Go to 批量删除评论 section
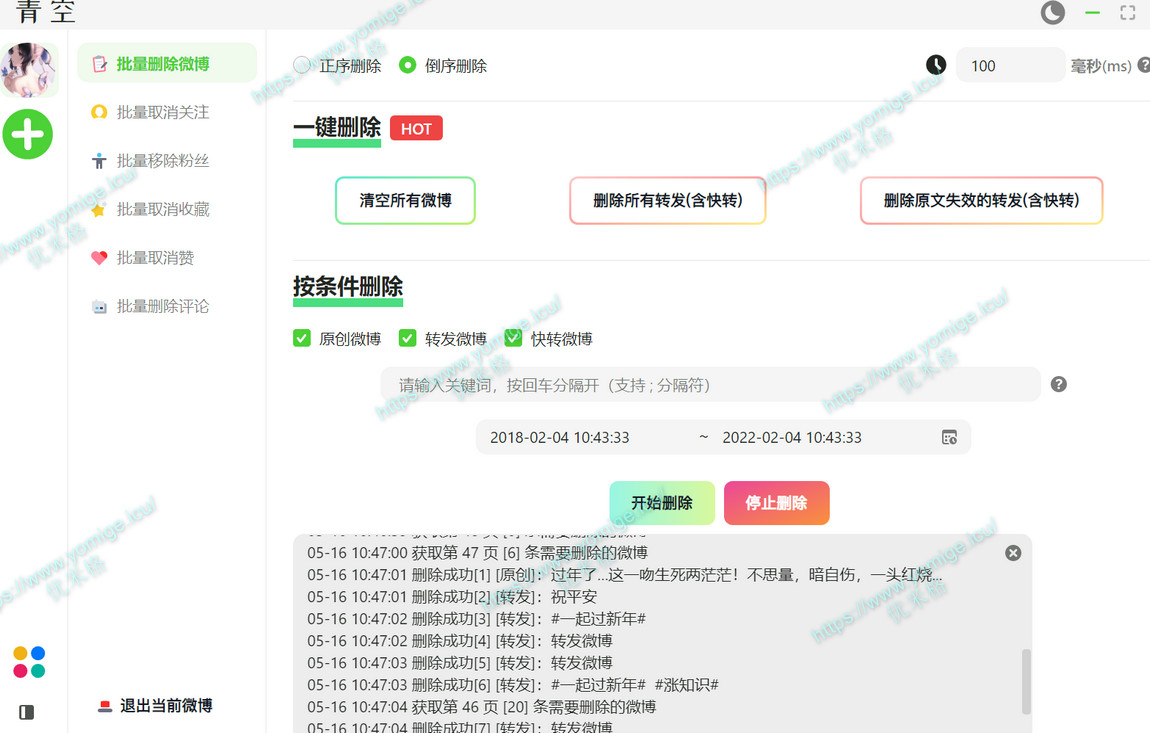This screenshot has width=1150, height=733. 162,306
